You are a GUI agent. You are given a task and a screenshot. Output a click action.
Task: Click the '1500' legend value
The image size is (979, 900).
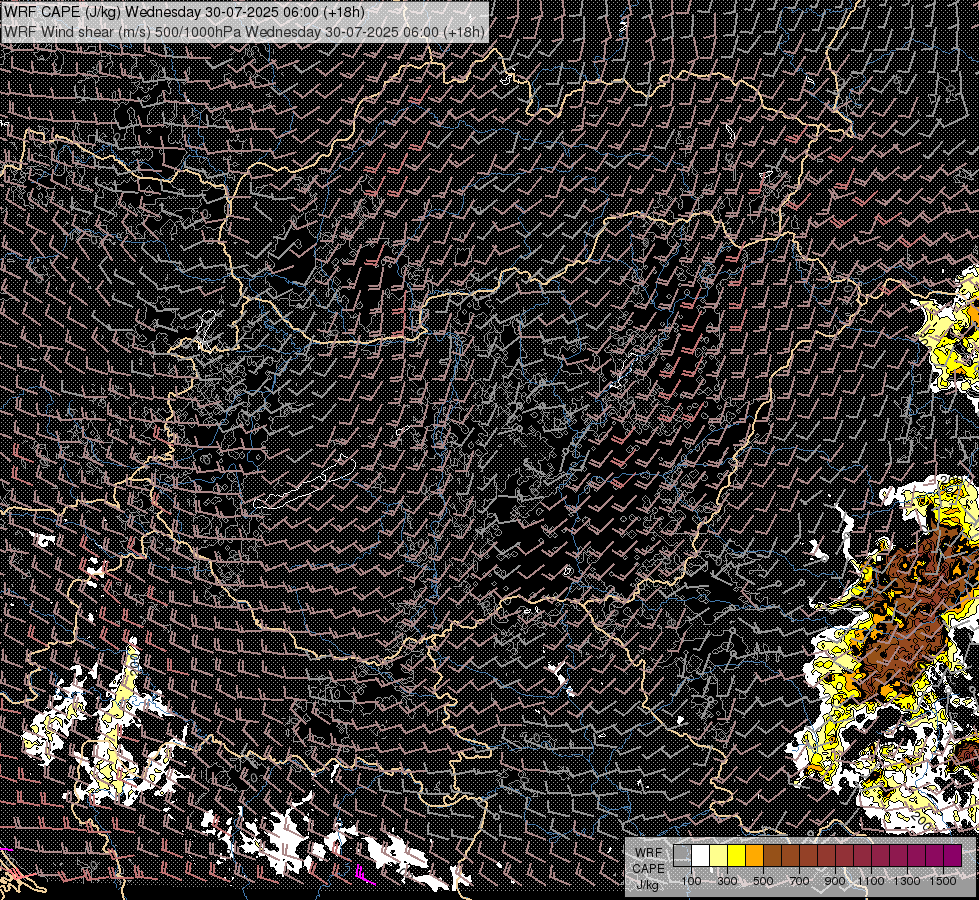click(943, 881)
